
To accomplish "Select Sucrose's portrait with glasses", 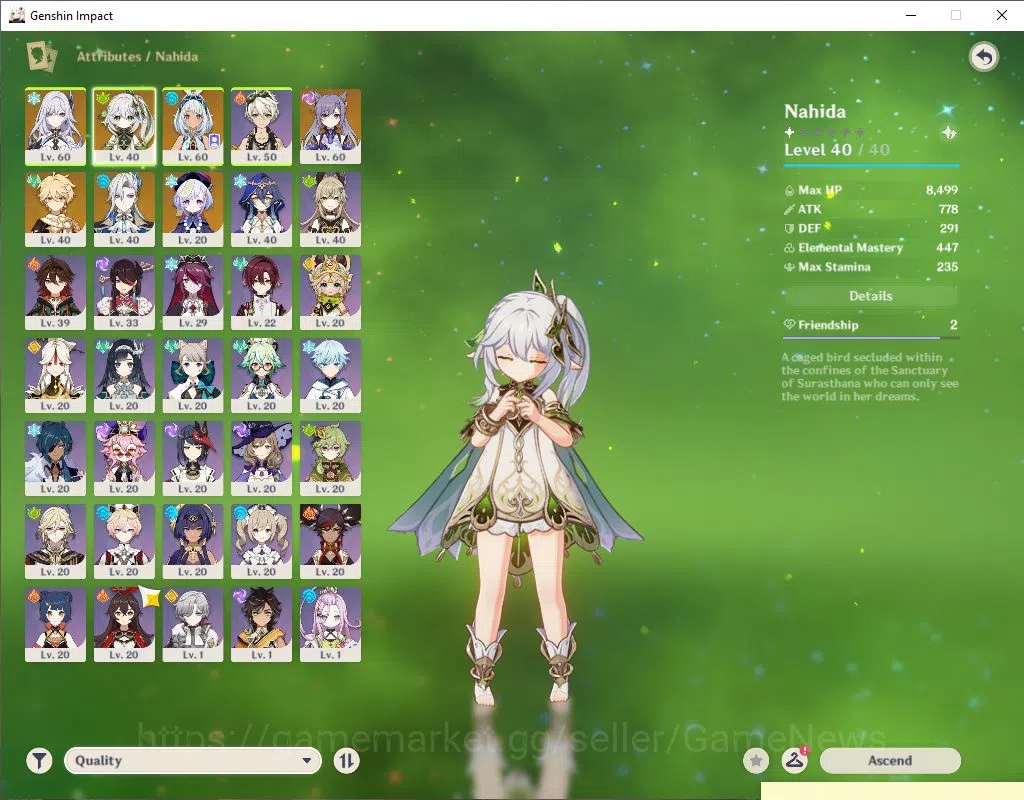I will (261, 375).
